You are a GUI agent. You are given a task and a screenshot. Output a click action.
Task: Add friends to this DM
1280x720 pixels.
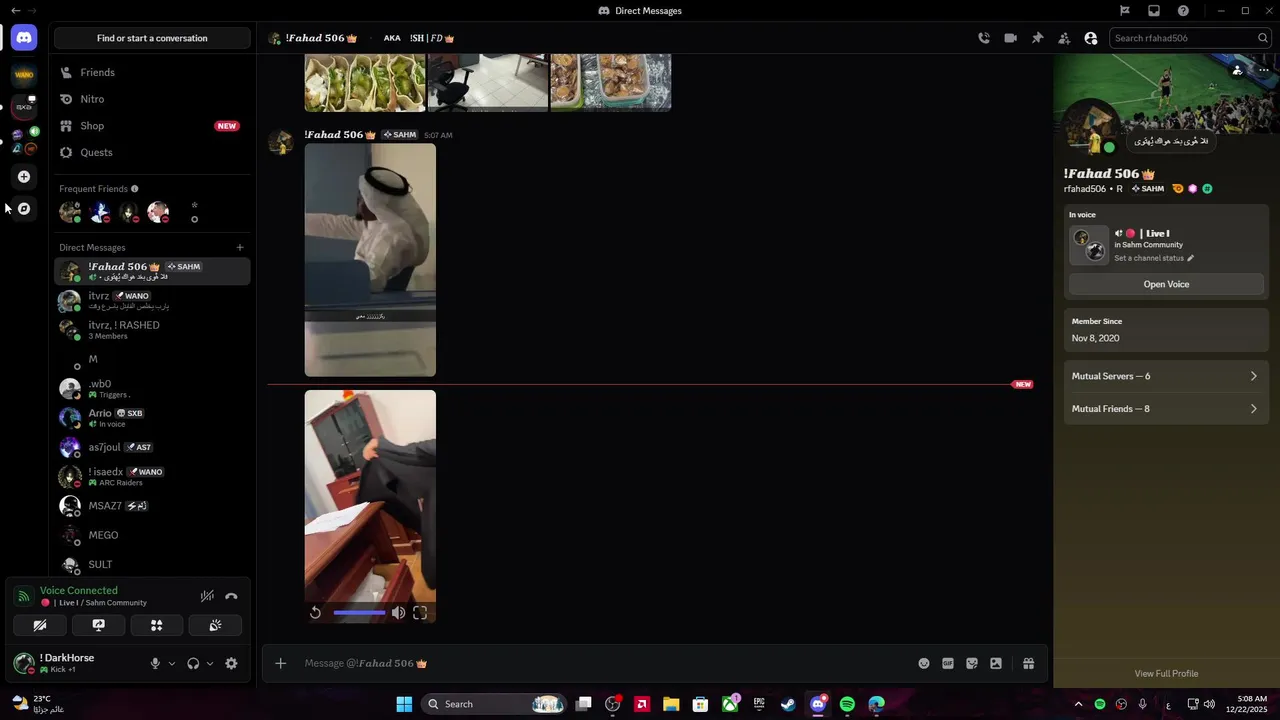coord(1064,38)
